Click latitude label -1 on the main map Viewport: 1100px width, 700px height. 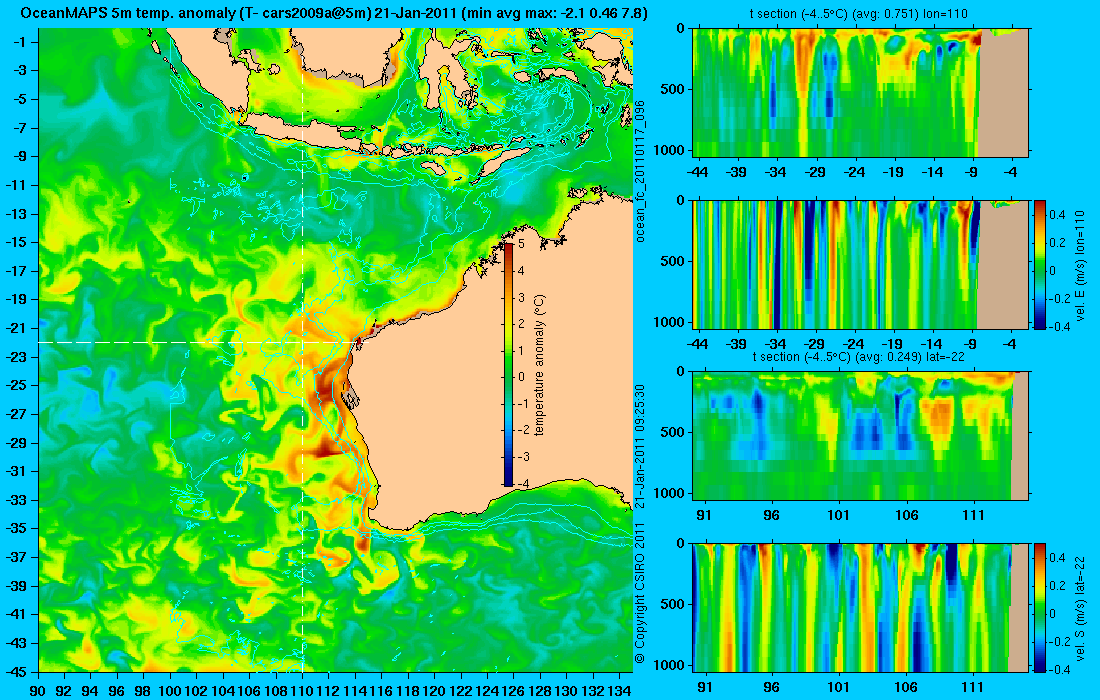(x=20, y=42)
